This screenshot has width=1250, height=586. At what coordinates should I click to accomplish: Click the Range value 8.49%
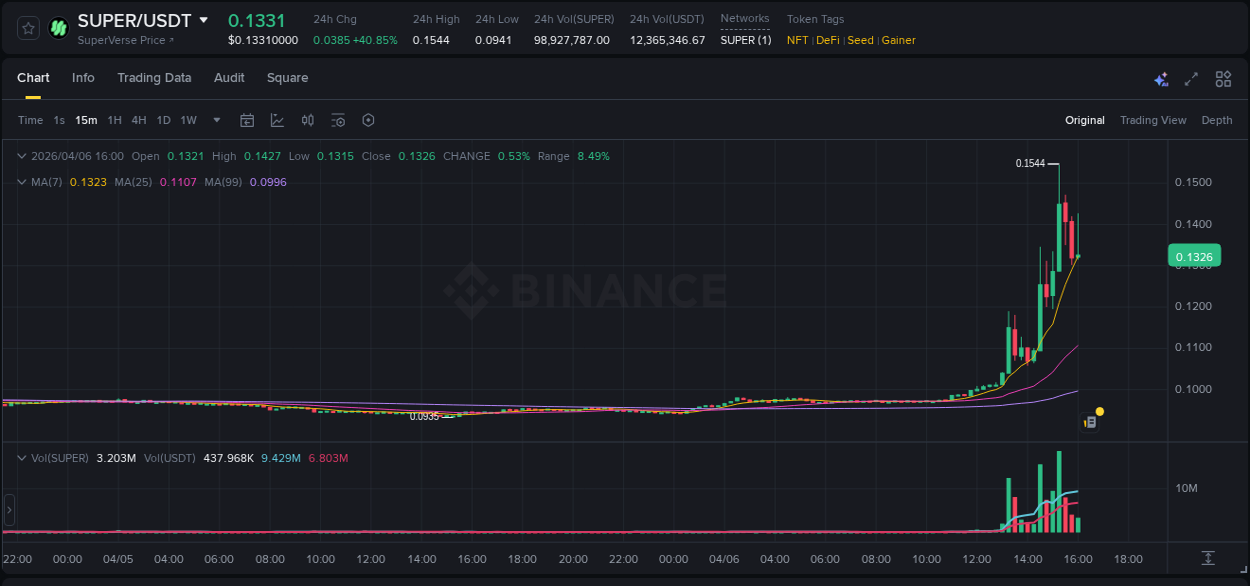pos(593,156)
